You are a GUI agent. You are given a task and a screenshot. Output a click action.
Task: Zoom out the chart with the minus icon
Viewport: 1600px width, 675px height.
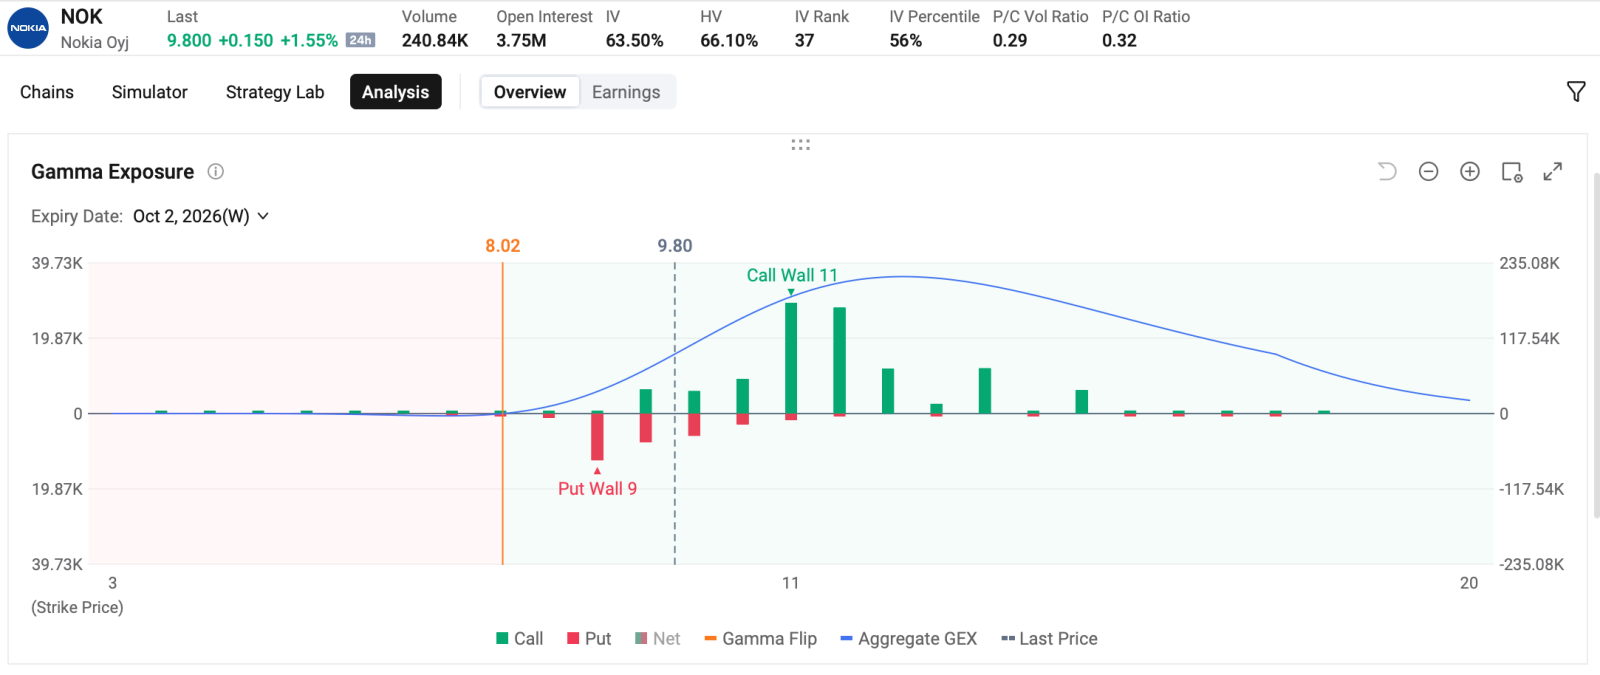tap(1428, 172)
